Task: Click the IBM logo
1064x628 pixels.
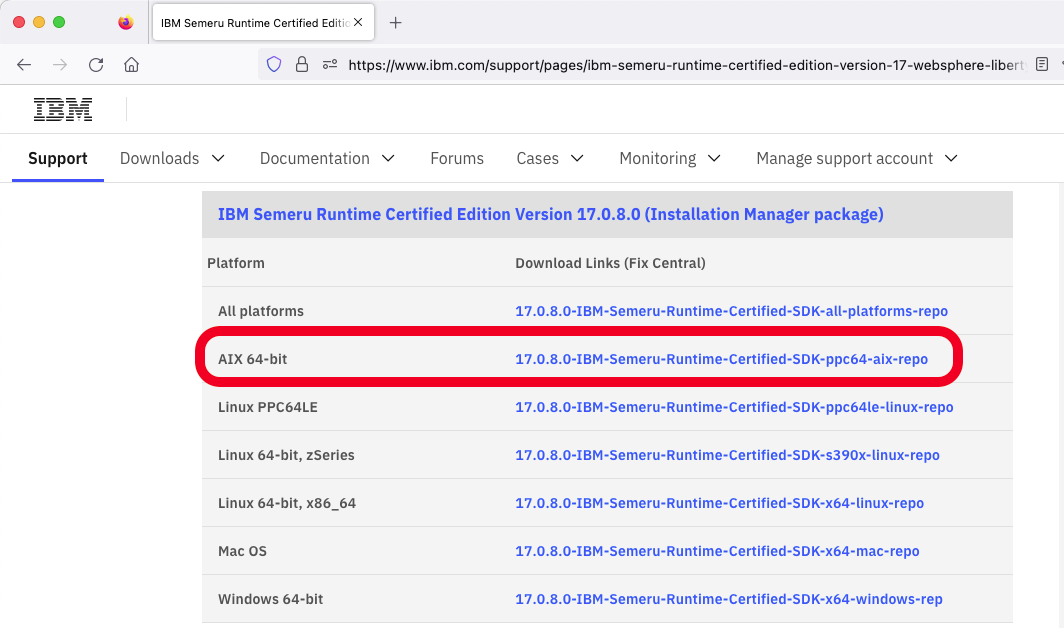Action: coord(62,109)
